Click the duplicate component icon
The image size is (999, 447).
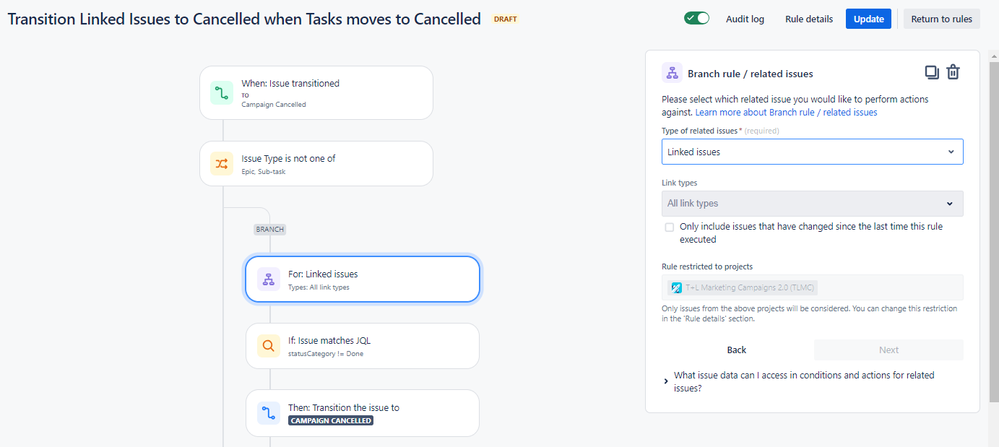pos(932,73)
